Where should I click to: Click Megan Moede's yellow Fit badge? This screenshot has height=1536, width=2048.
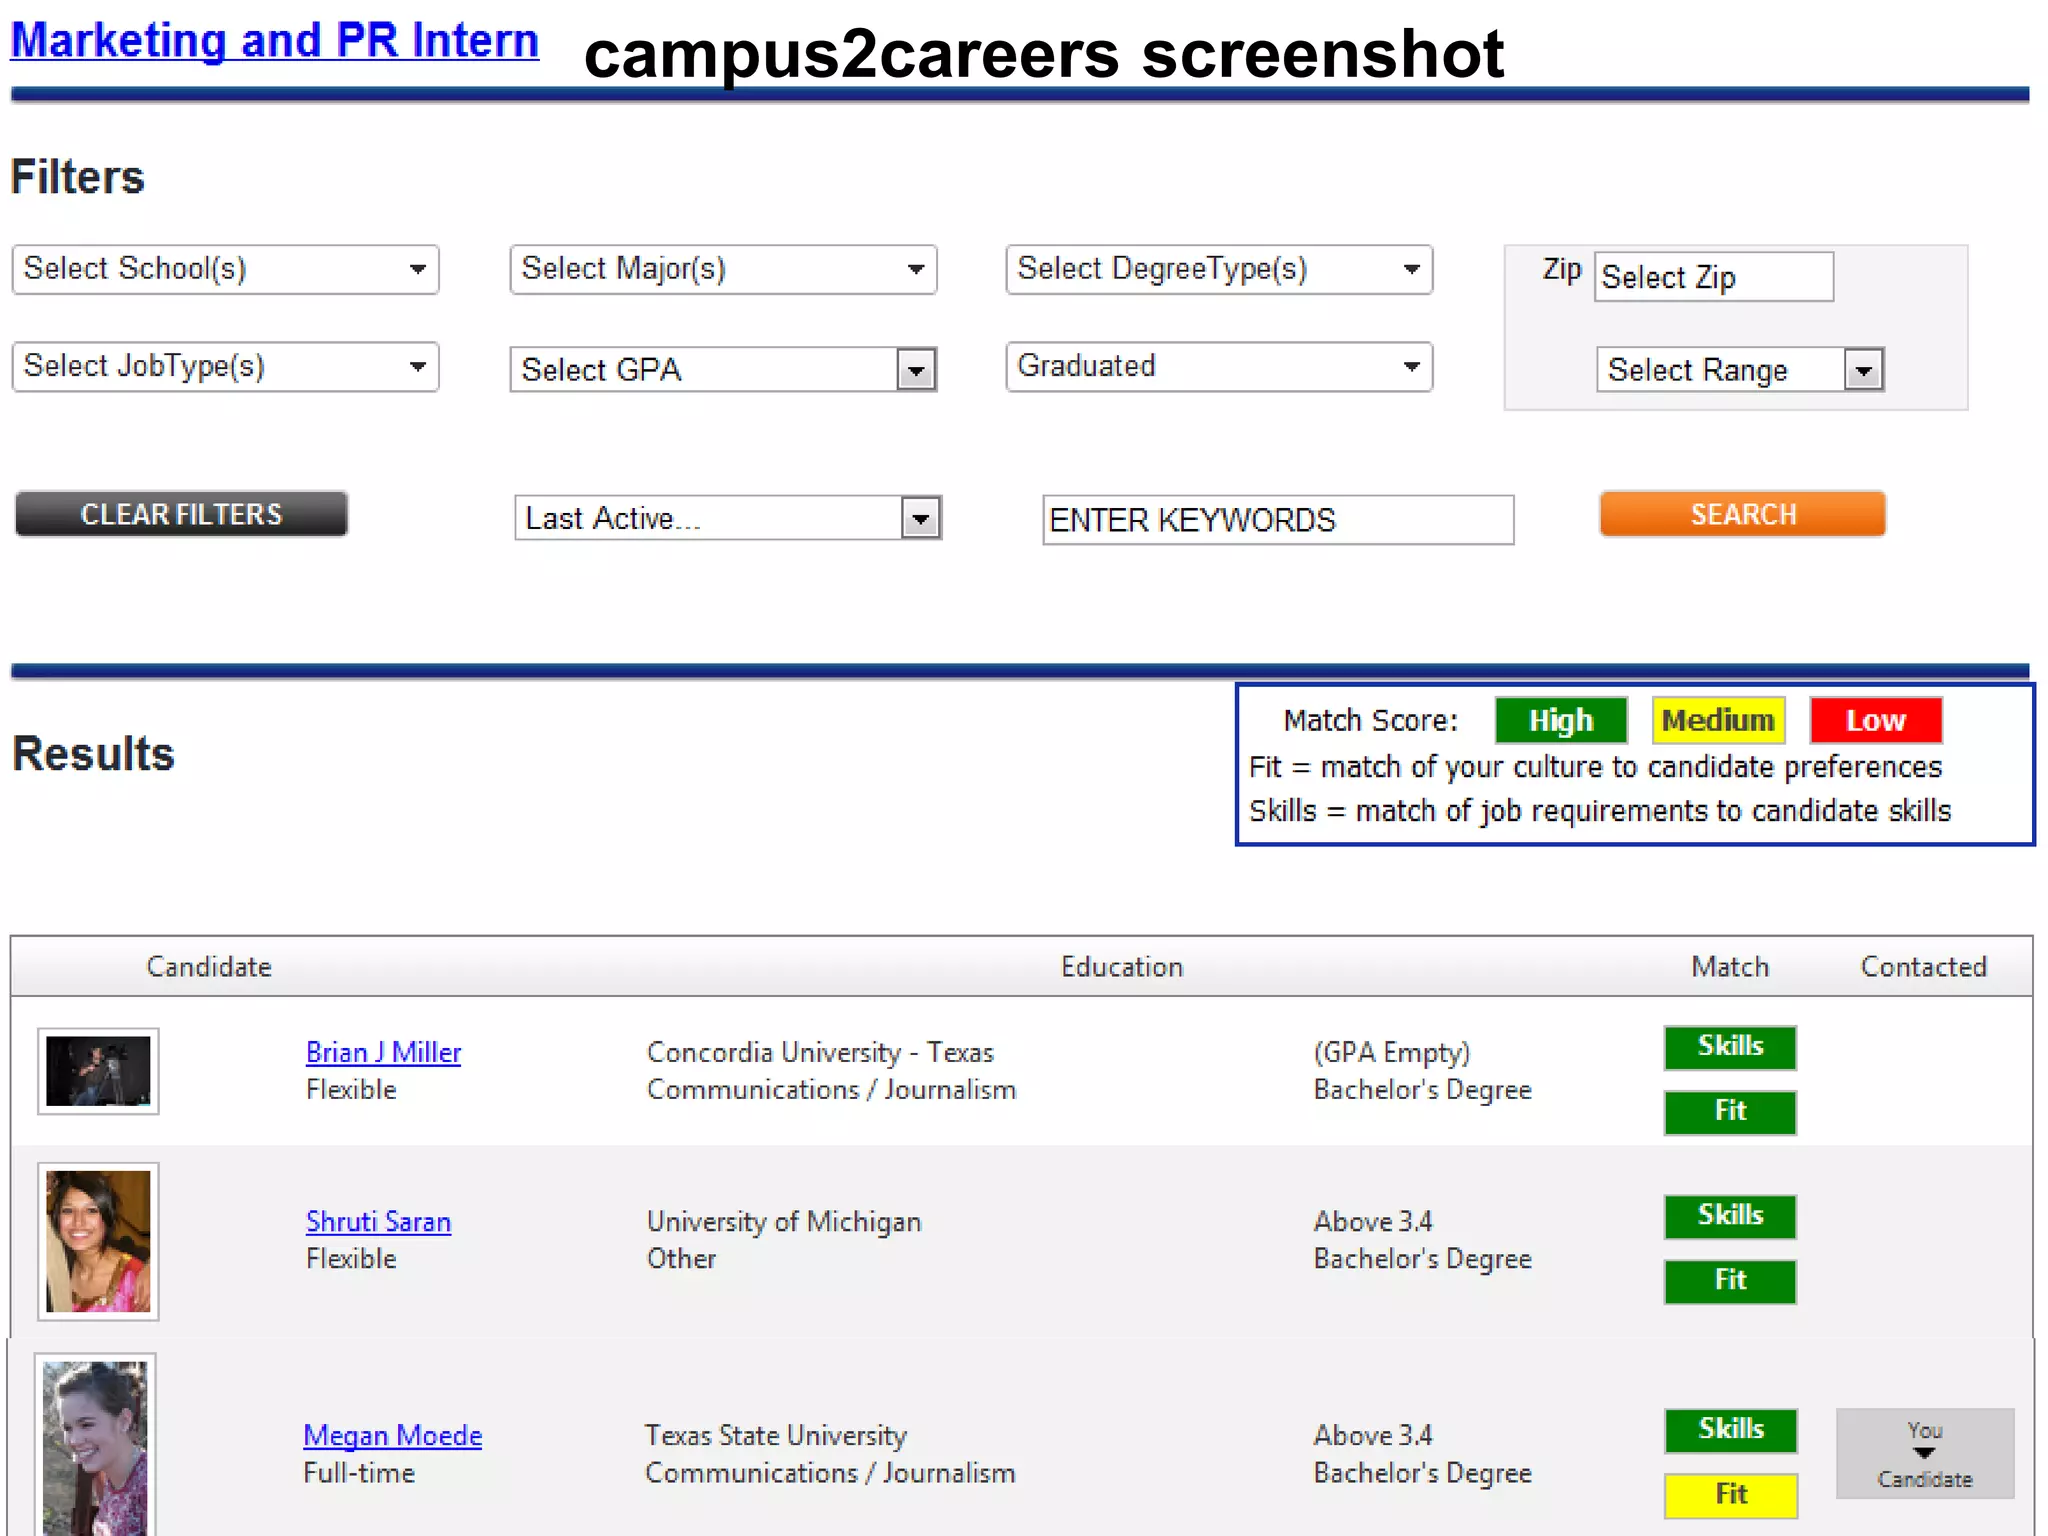(1730, 1495)
